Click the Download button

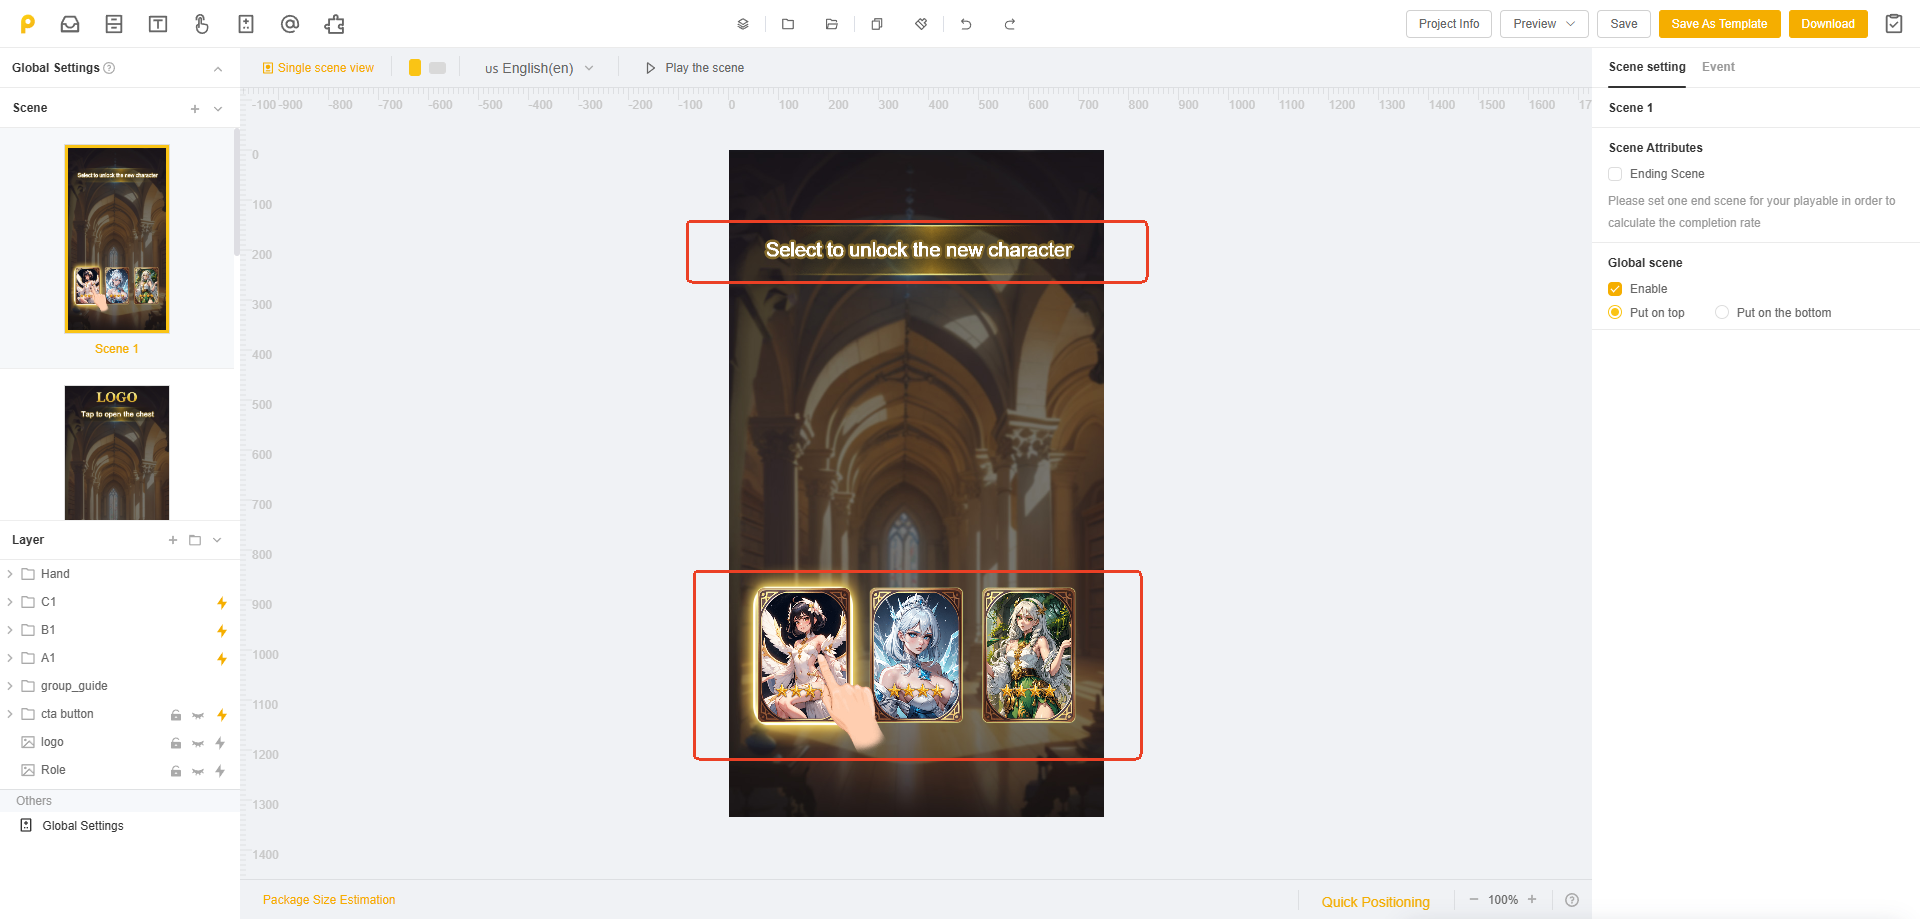[1828, 24]
